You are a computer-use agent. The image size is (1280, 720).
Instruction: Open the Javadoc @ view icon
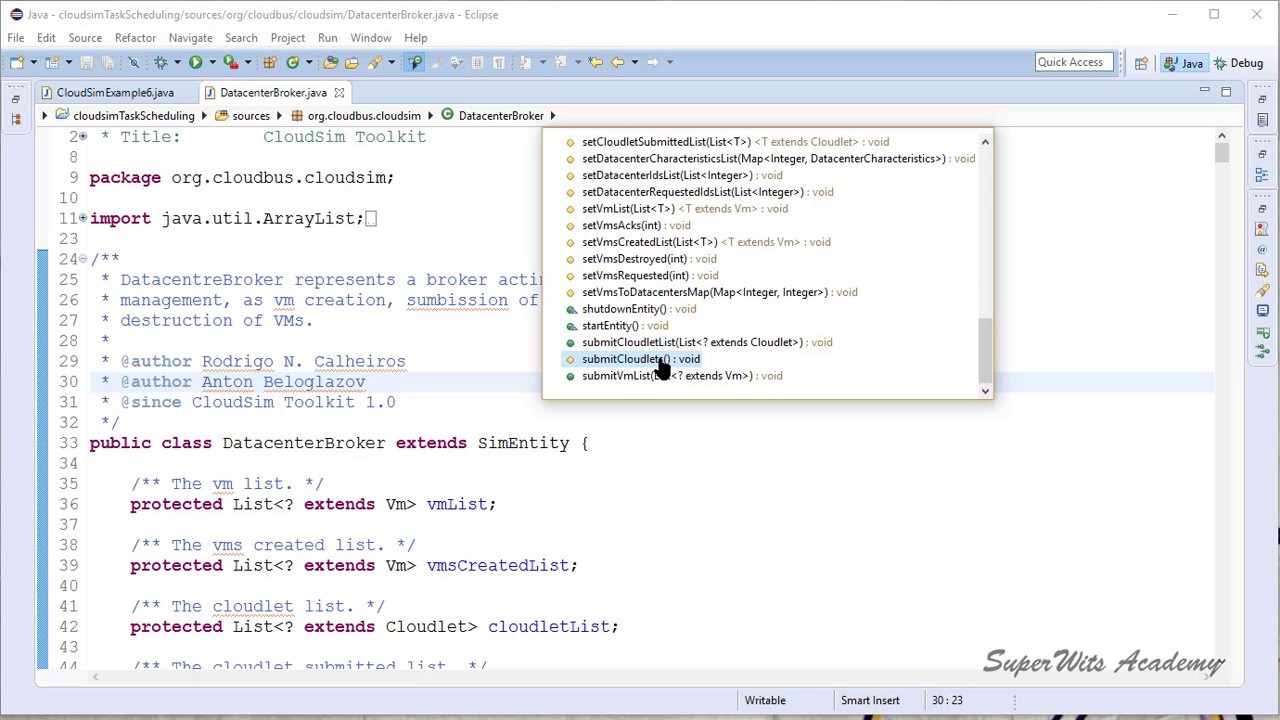point(1262,249)
